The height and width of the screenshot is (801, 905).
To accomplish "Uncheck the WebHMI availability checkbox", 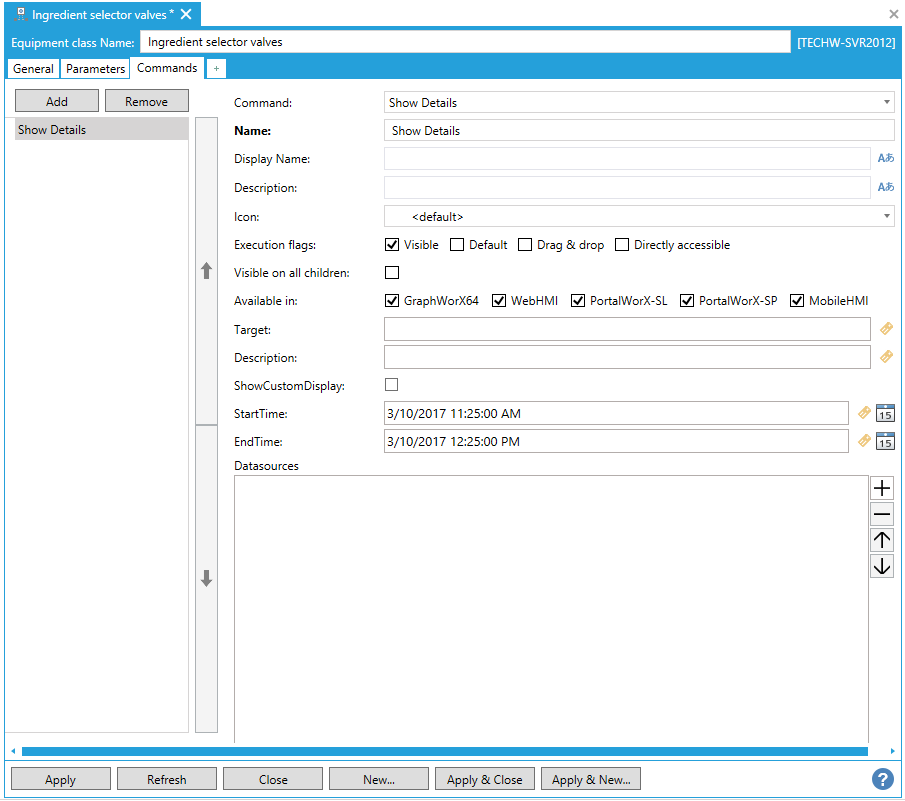I will click(x=500, y=301).
